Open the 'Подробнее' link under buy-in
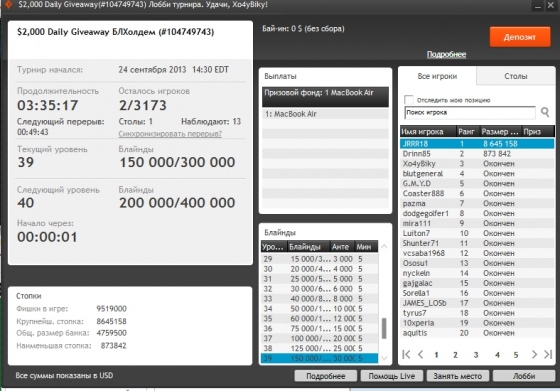Viewport: 560px width, 391px height. 446,54
